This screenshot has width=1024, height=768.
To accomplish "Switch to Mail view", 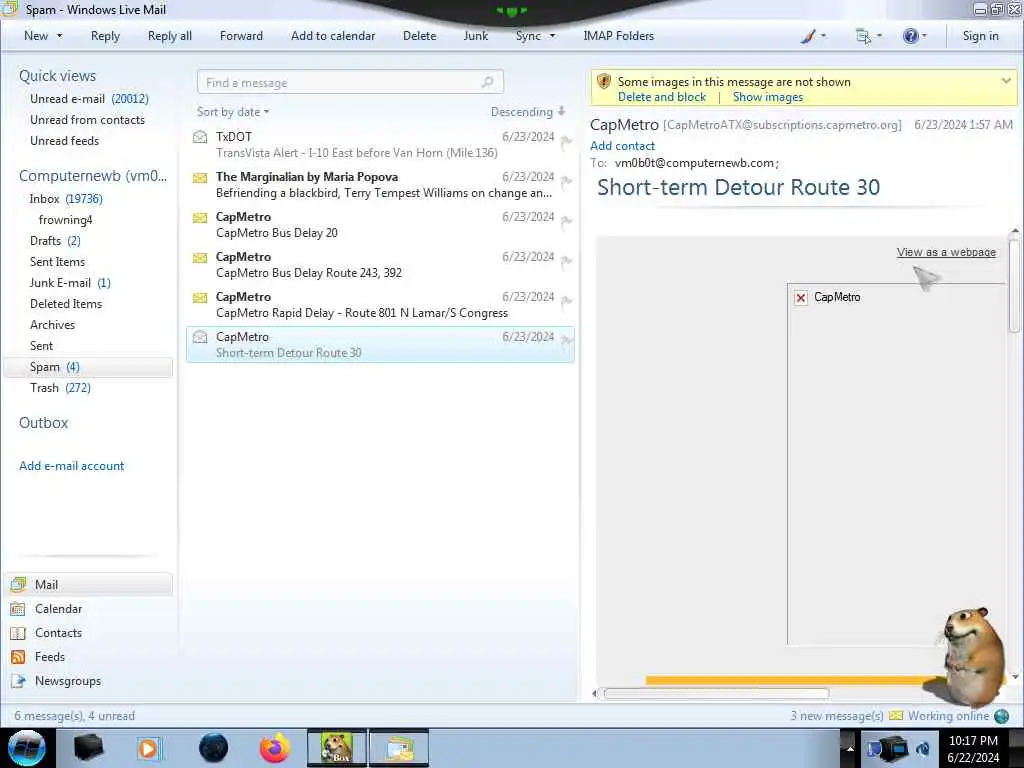I will (89, 584).
